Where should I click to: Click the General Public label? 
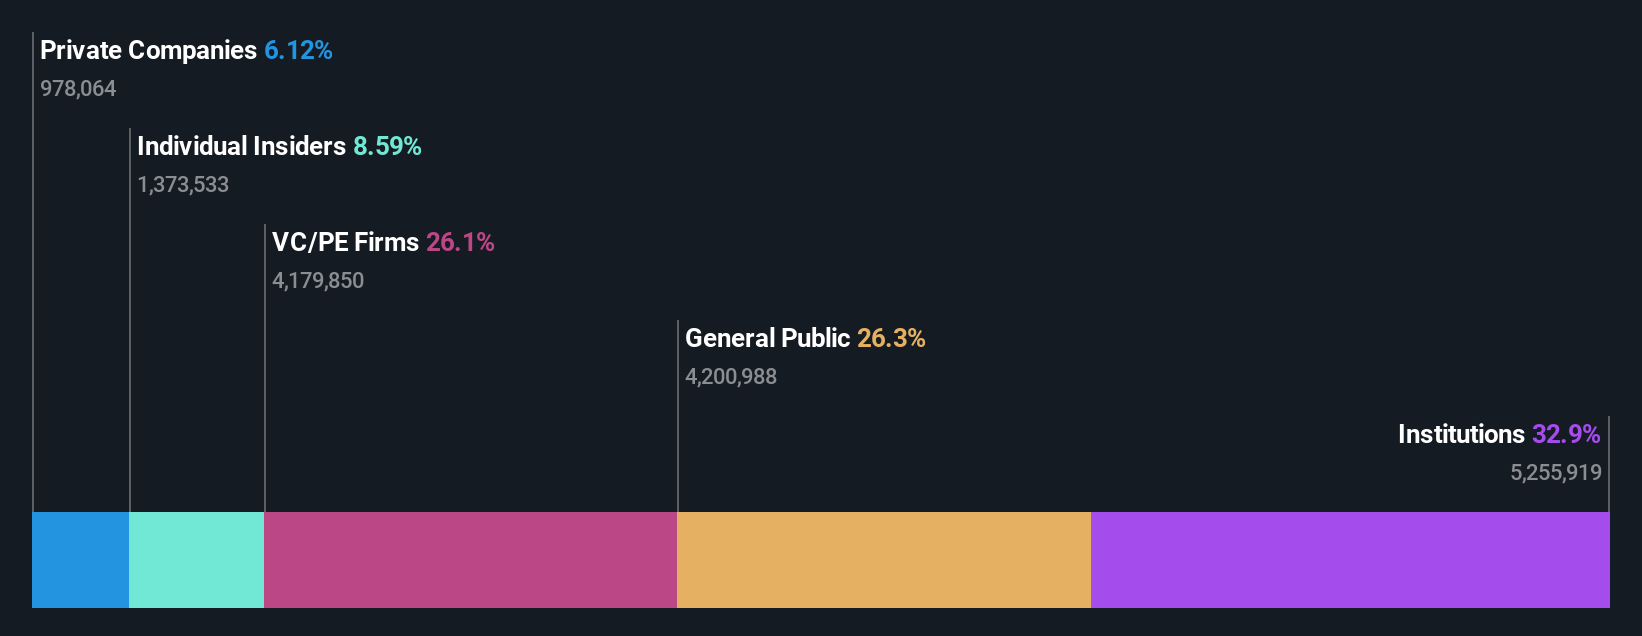tap(767, 338)
